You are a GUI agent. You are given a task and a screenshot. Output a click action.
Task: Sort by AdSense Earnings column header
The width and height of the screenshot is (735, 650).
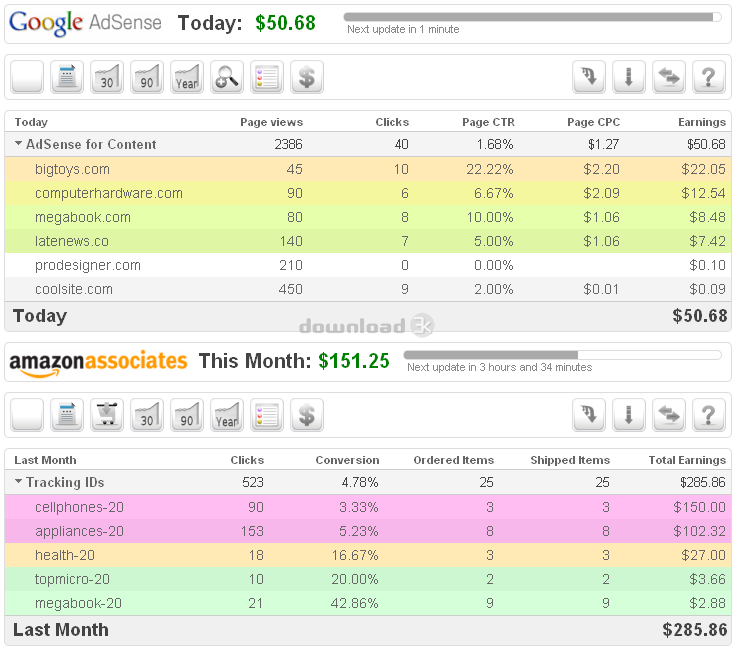point(702,122)
